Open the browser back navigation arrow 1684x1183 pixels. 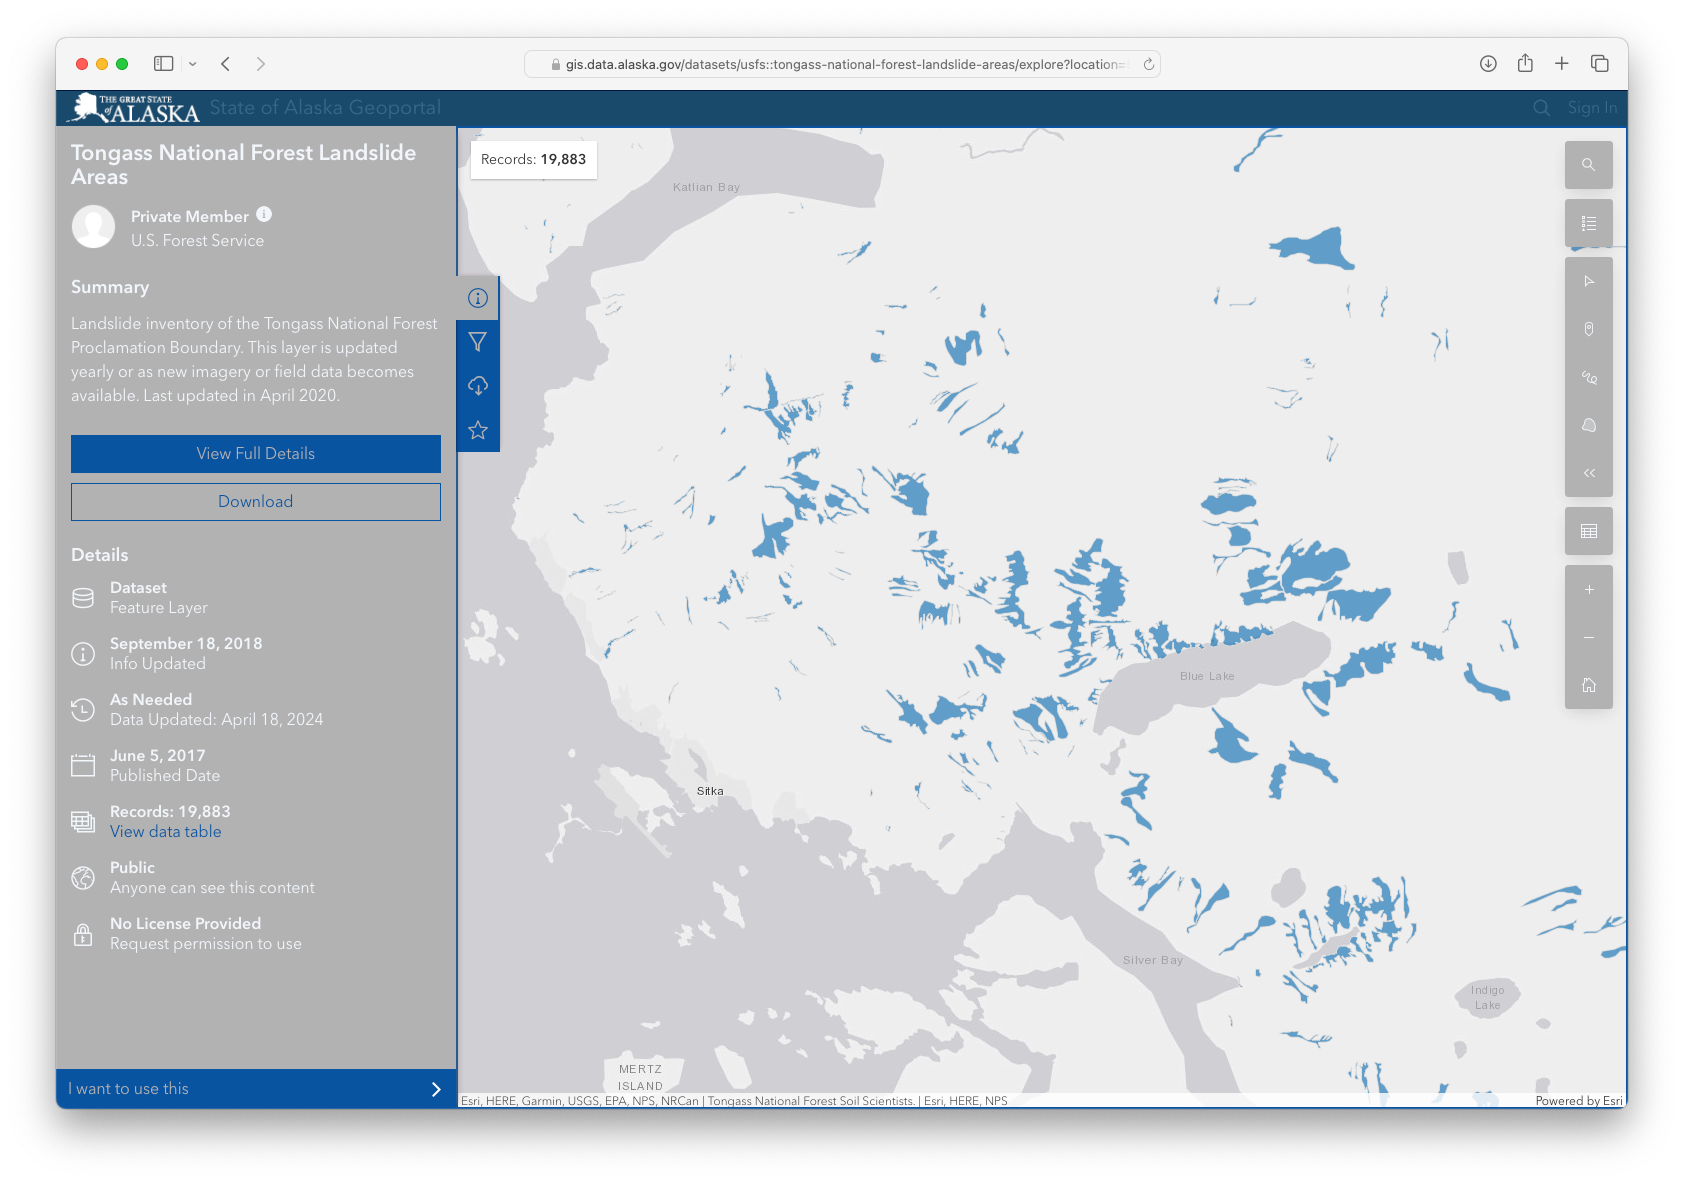point(225,63)
